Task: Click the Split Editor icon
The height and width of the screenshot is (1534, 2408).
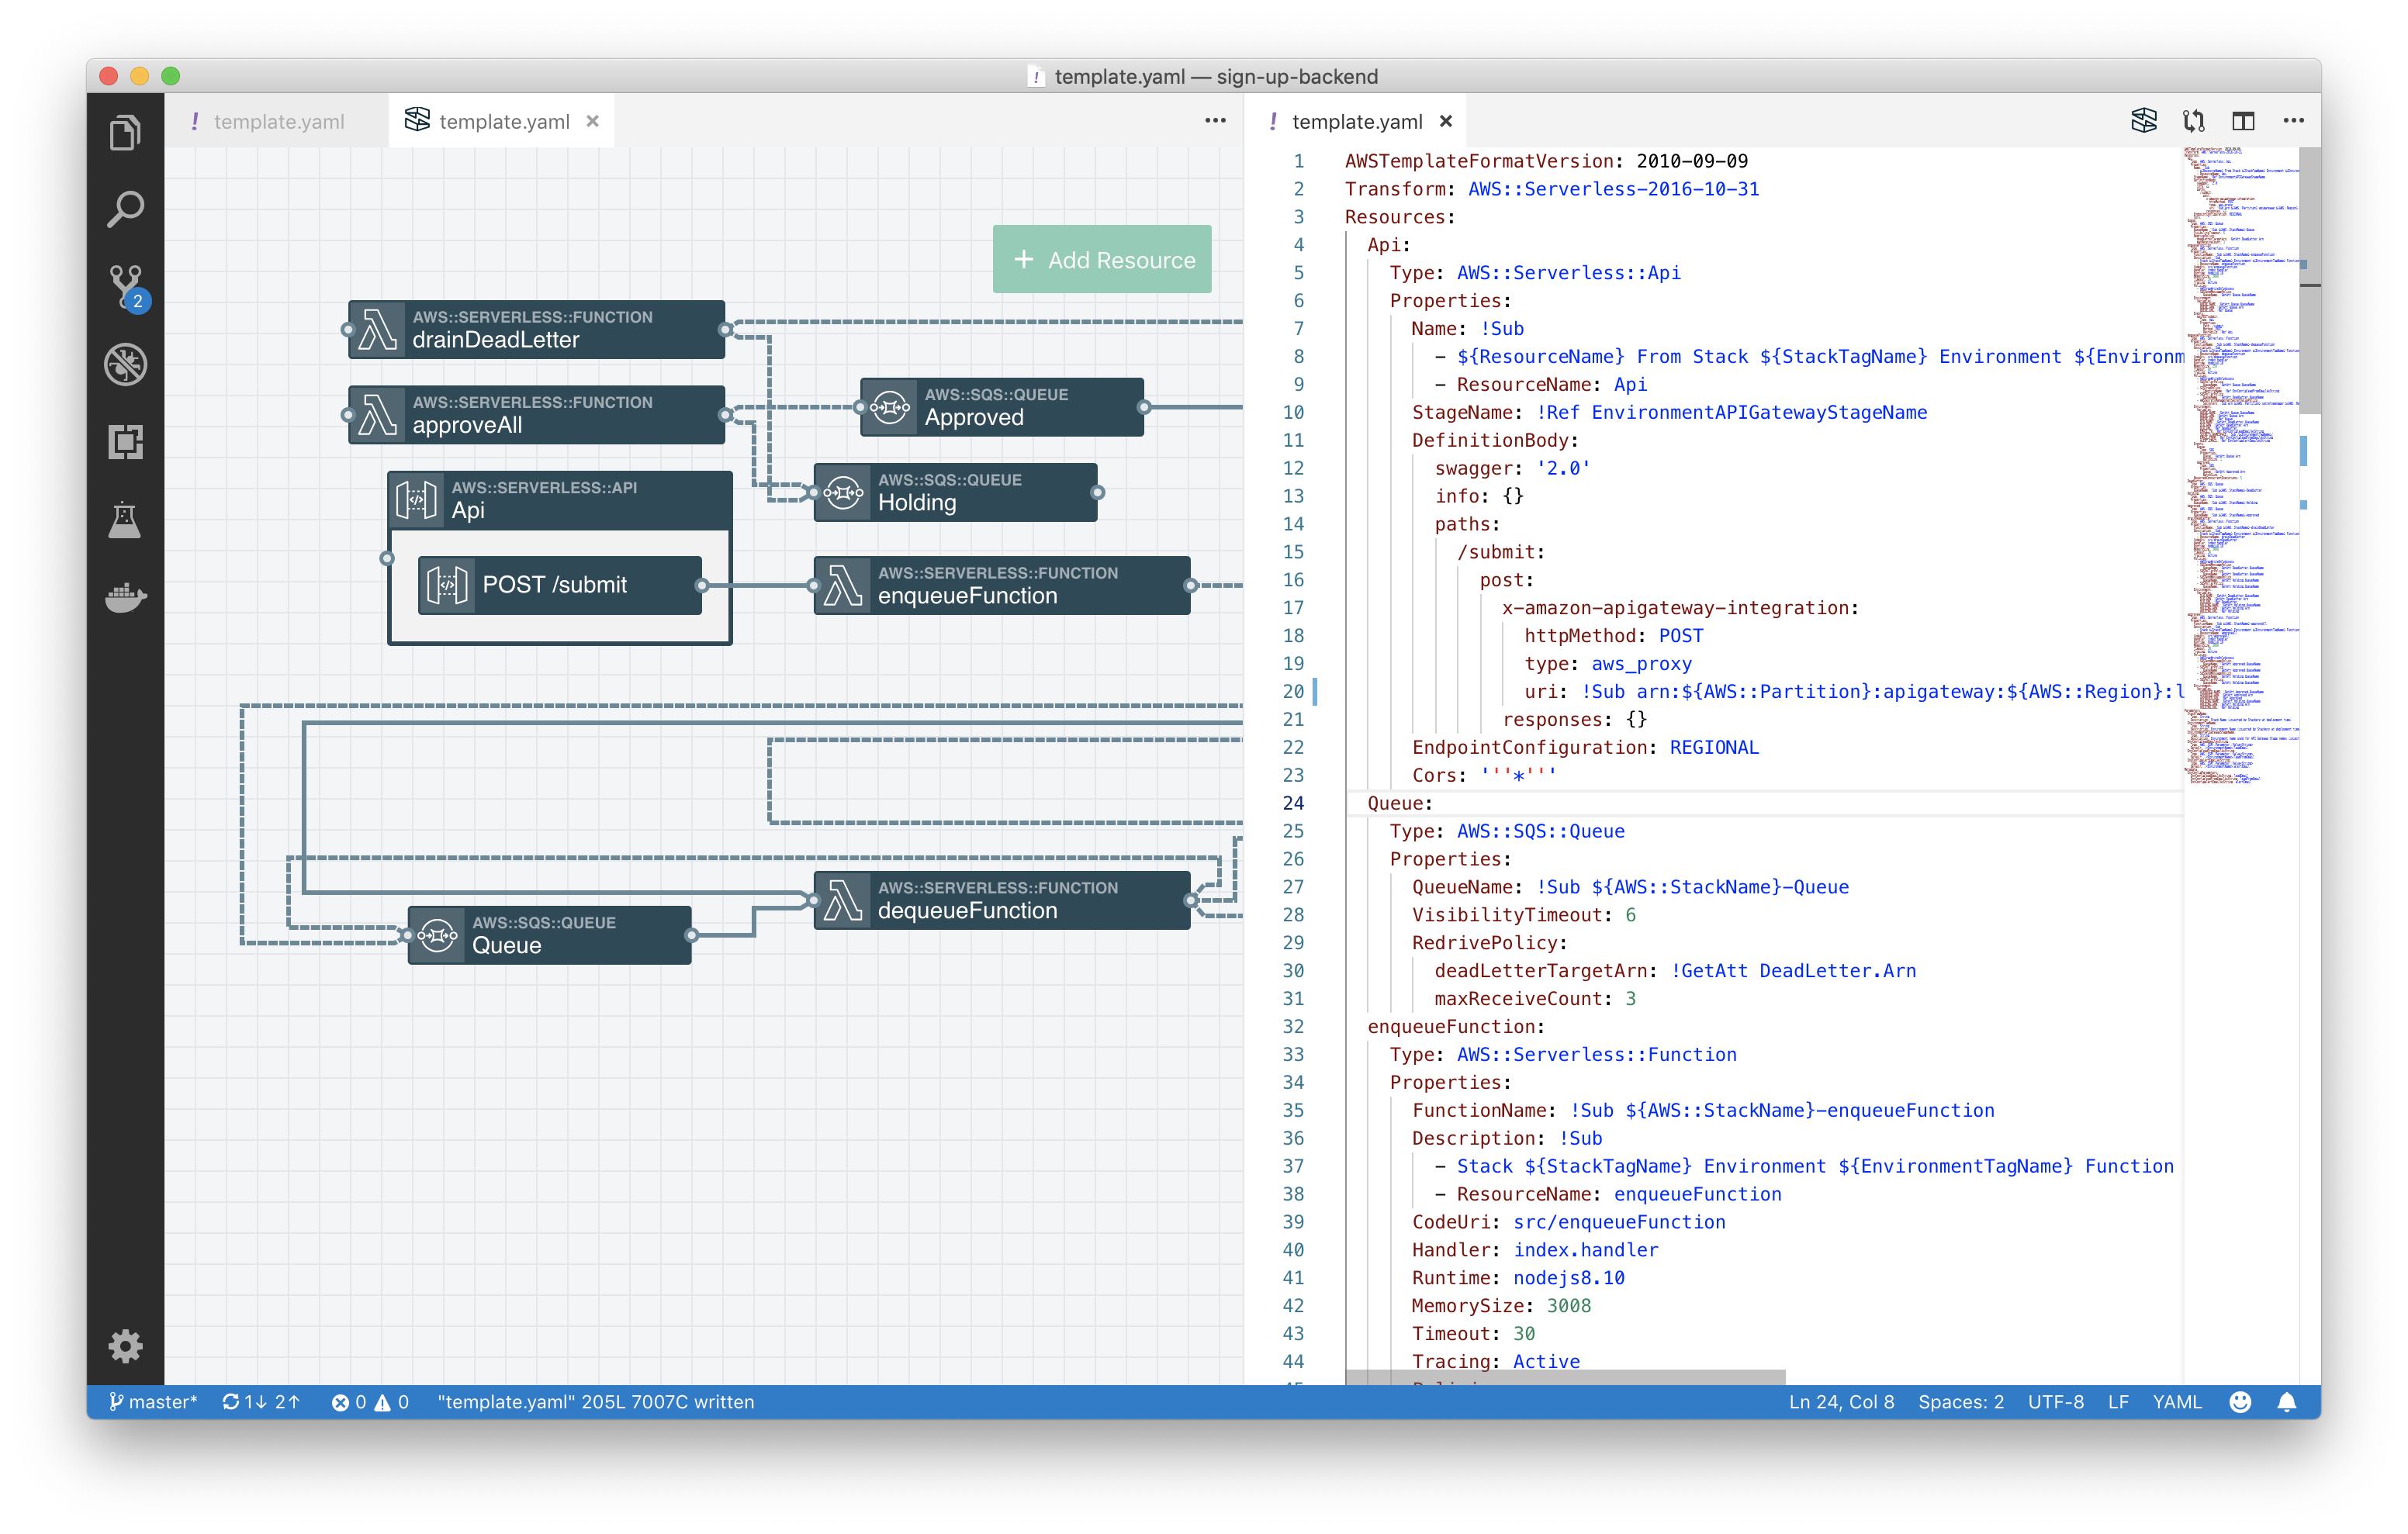Action: click(2243, 121)
